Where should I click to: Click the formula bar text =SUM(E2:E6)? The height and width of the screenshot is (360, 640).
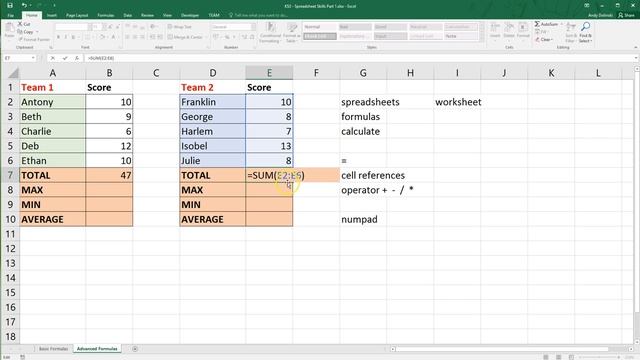101,58
